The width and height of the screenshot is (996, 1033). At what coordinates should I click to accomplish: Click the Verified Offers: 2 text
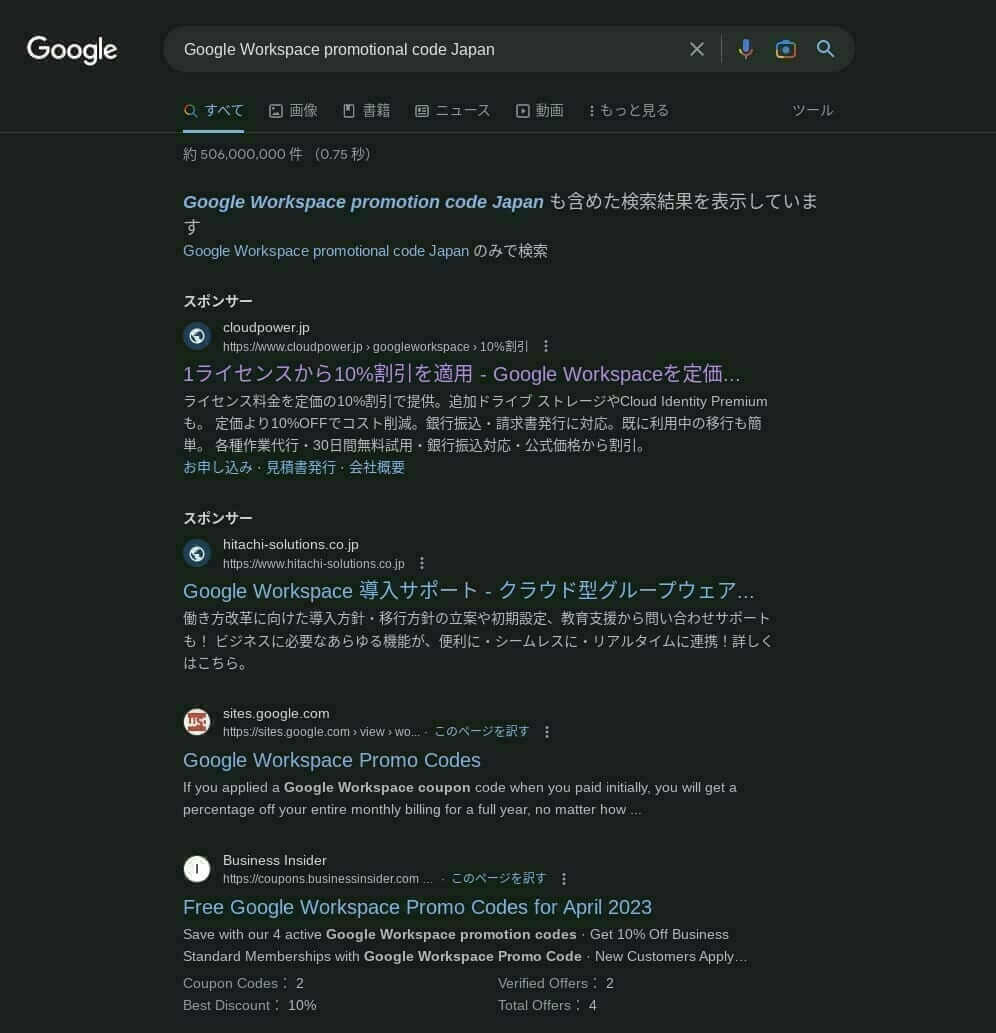pos(555,983)
